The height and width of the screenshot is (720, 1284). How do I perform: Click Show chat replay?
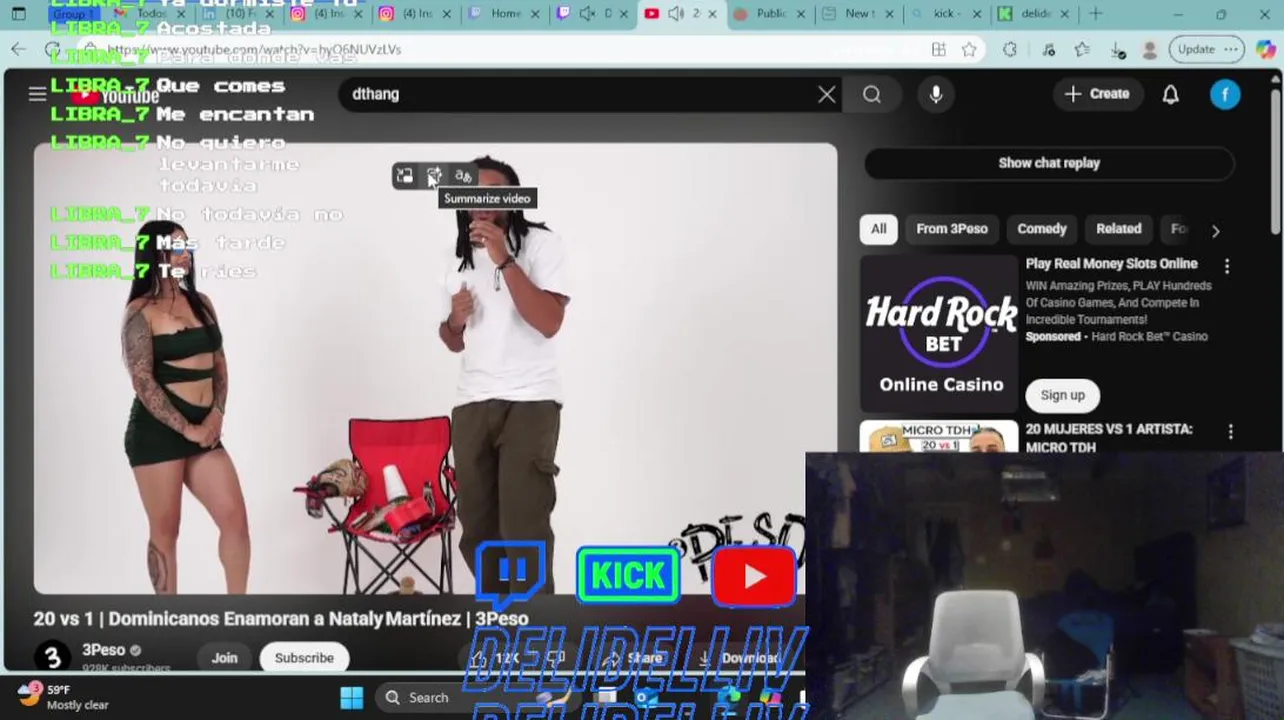[x=1049, y=163]
